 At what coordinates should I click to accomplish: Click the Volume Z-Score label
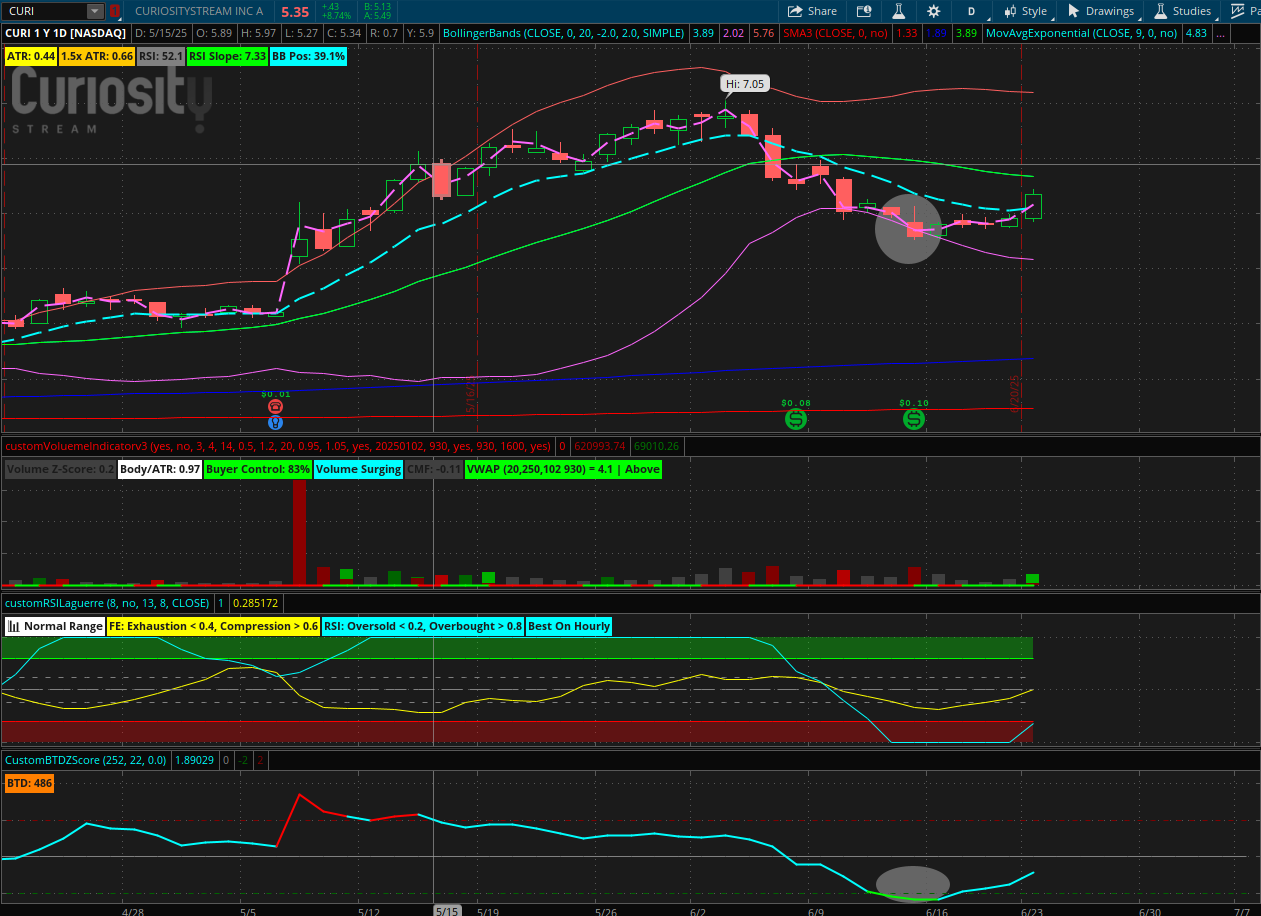pos(60,468)
